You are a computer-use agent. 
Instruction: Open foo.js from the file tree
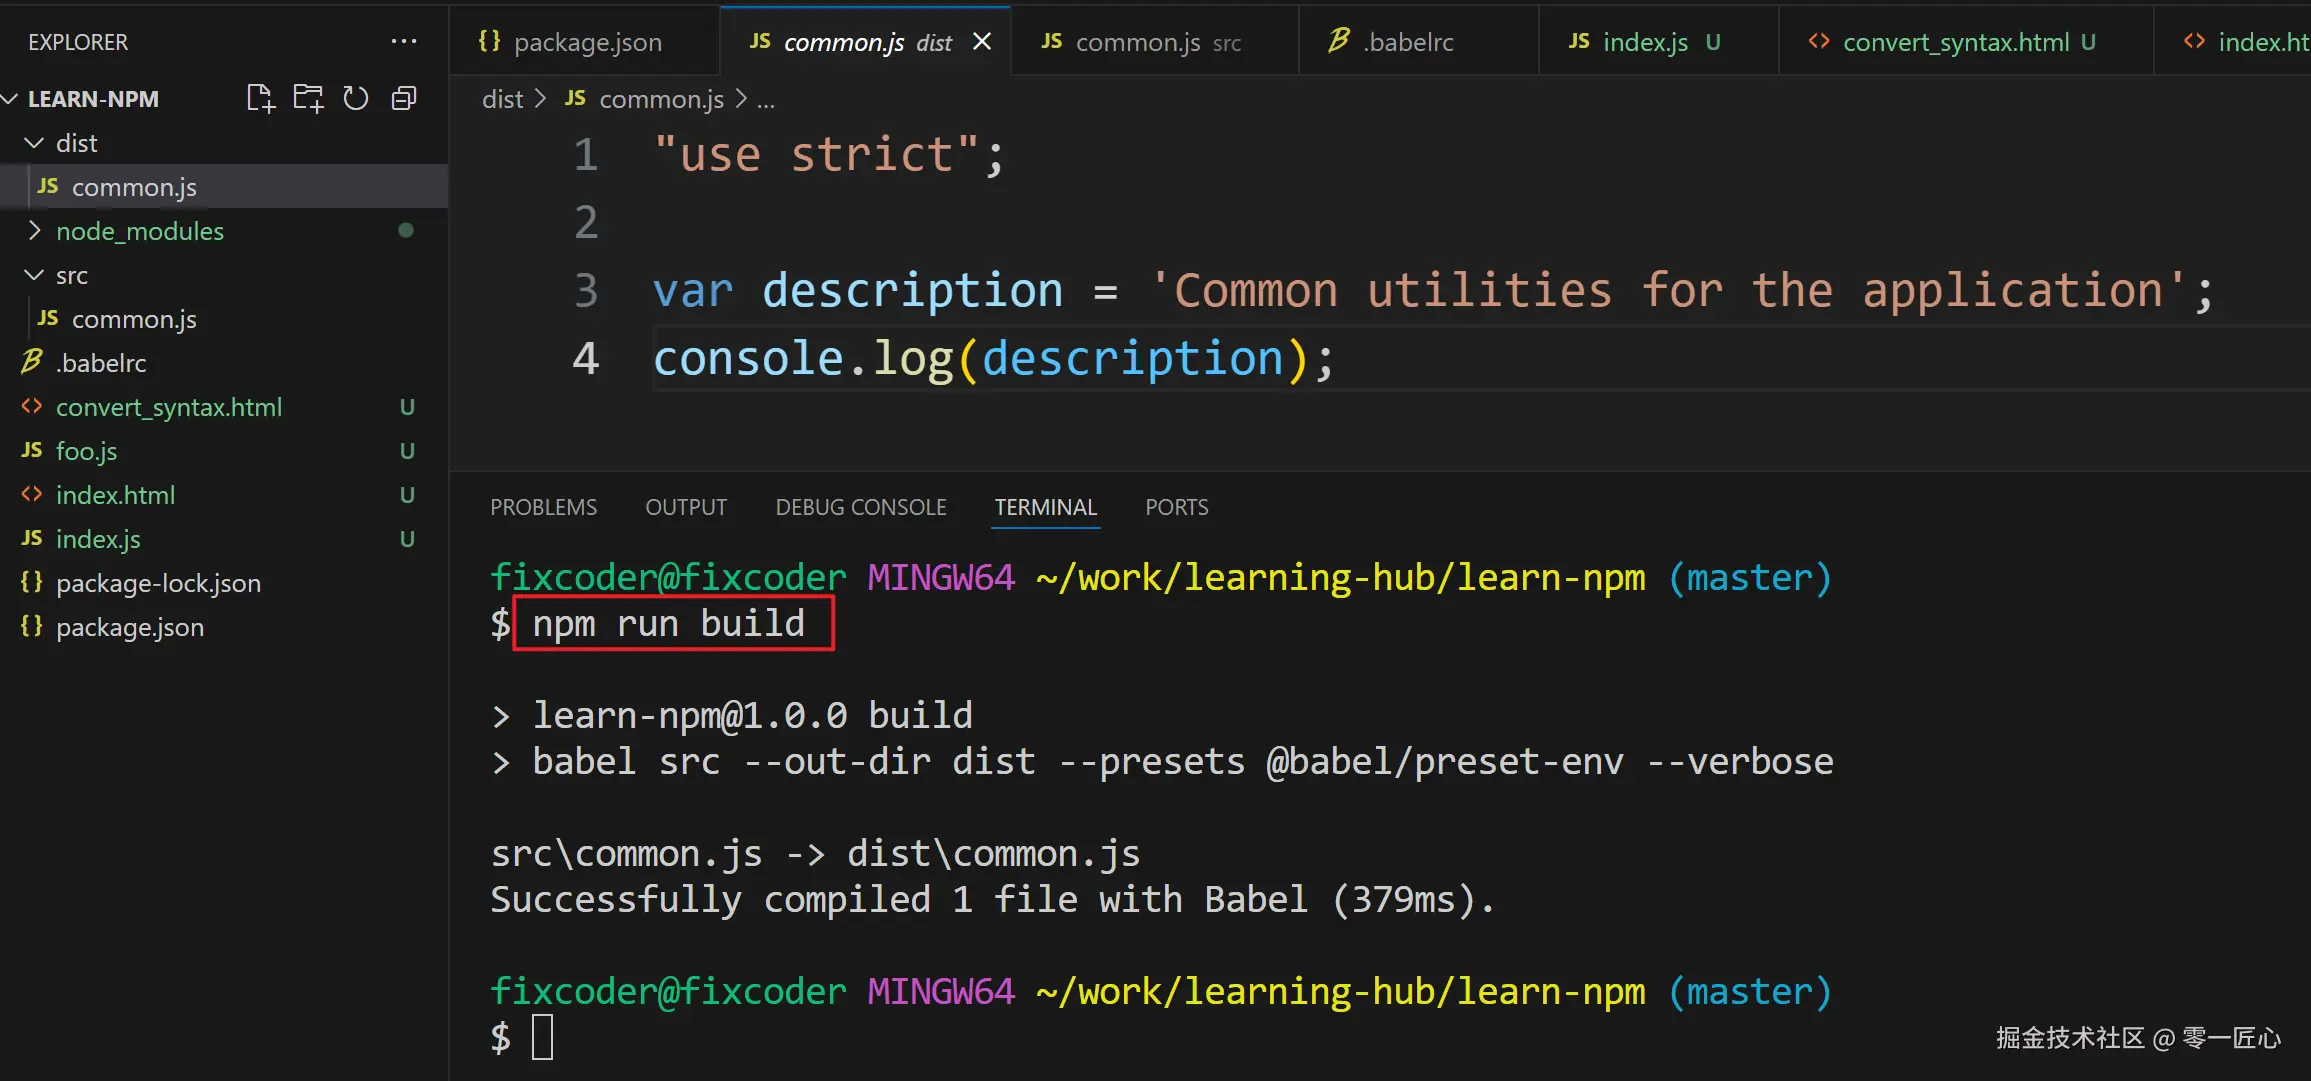tap(86, 451)
